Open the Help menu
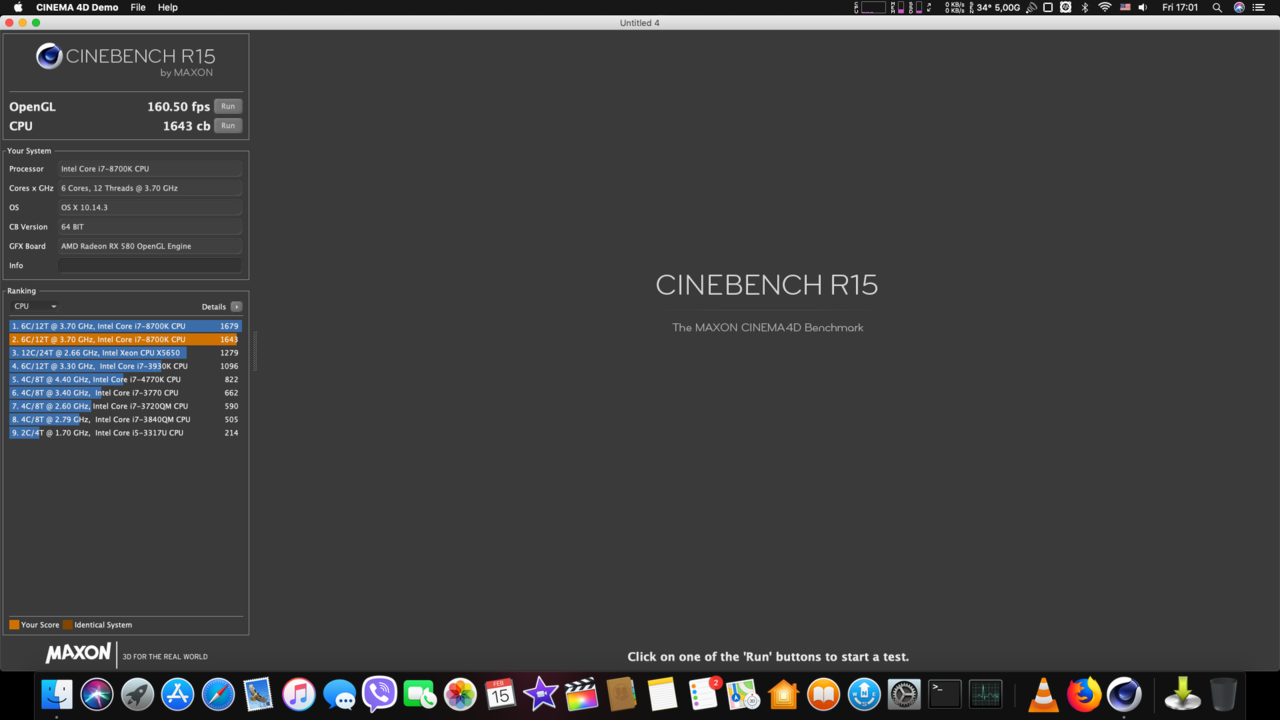1280x720 pixels. (168, 7)
